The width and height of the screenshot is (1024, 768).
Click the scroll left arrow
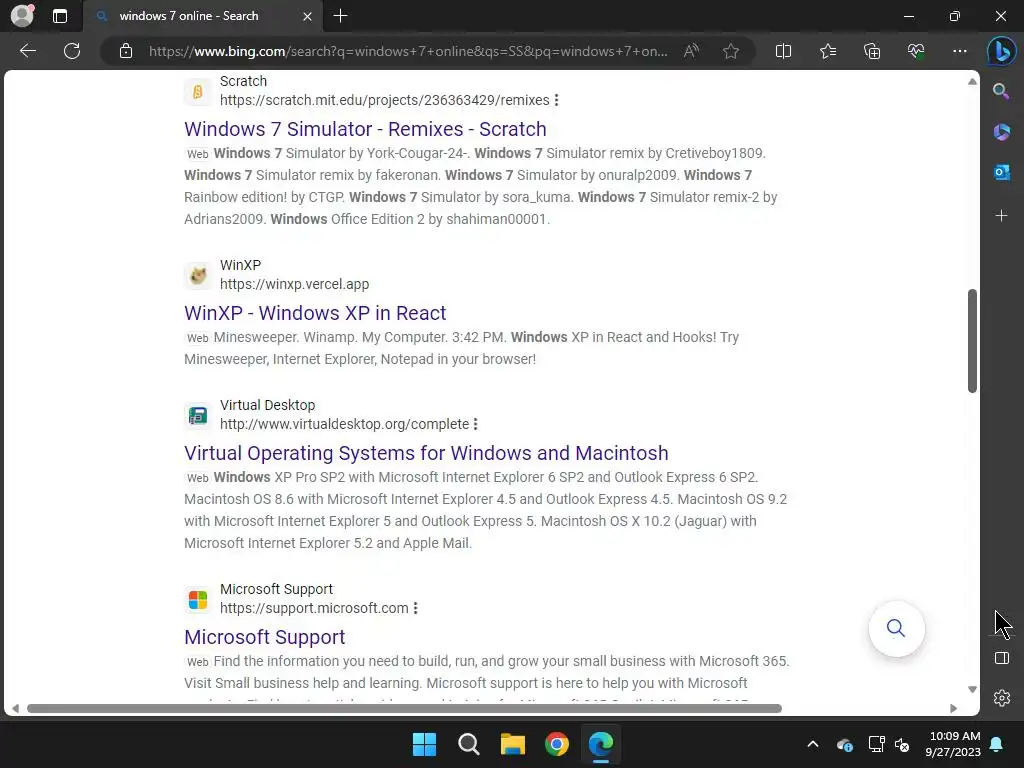tap(15, 709)
